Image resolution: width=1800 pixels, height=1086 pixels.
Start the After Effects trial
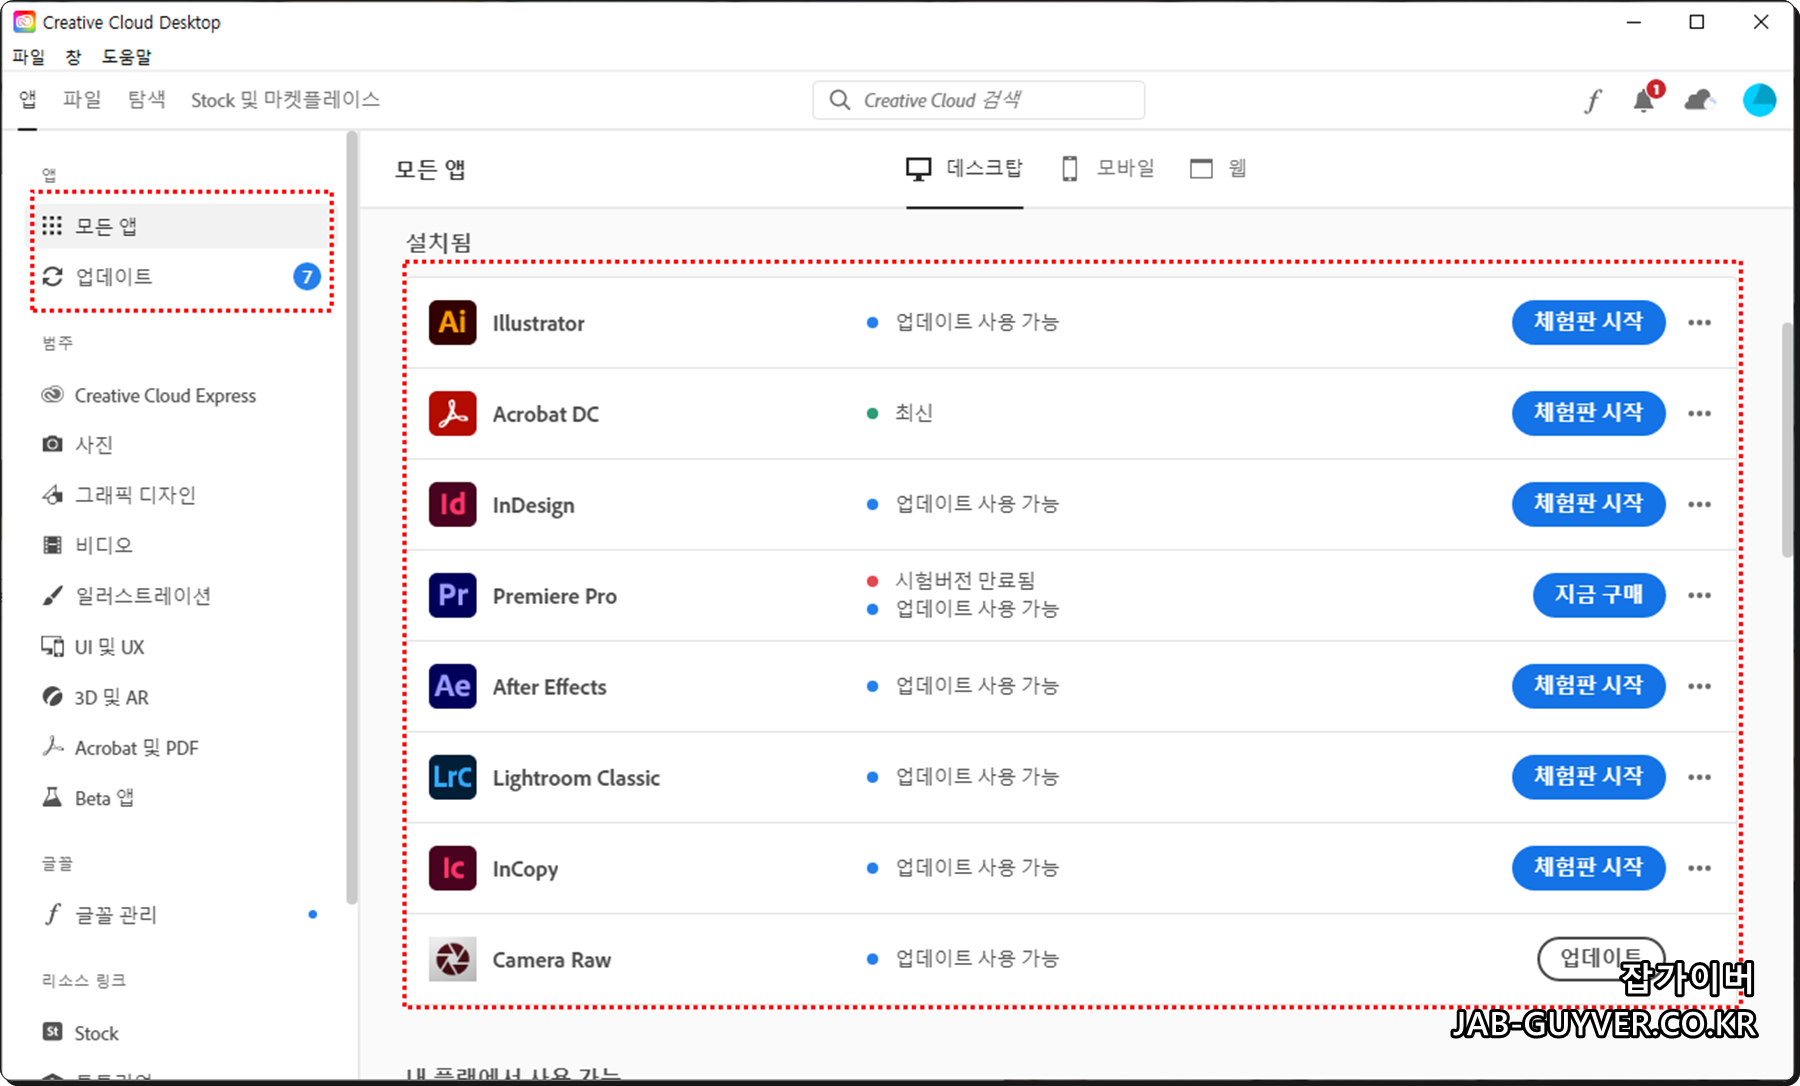coord(1588,686)
